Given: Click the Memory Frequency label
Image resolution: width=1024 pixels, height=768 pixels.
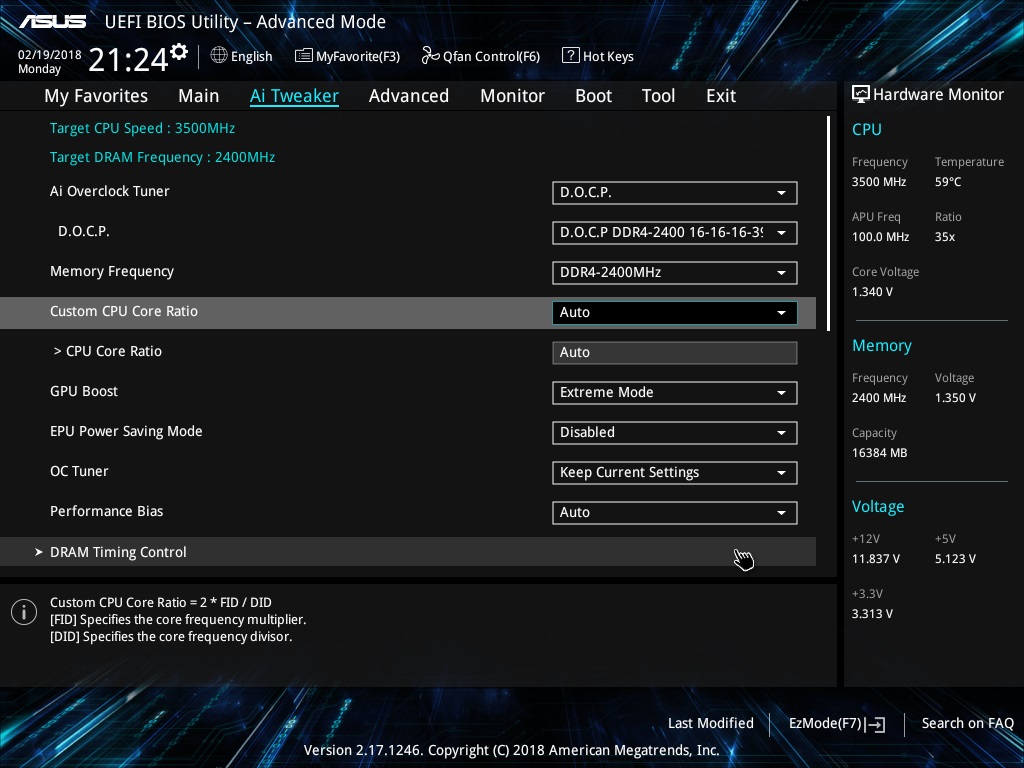Looking at the screenshot, I should pos(112,272).
